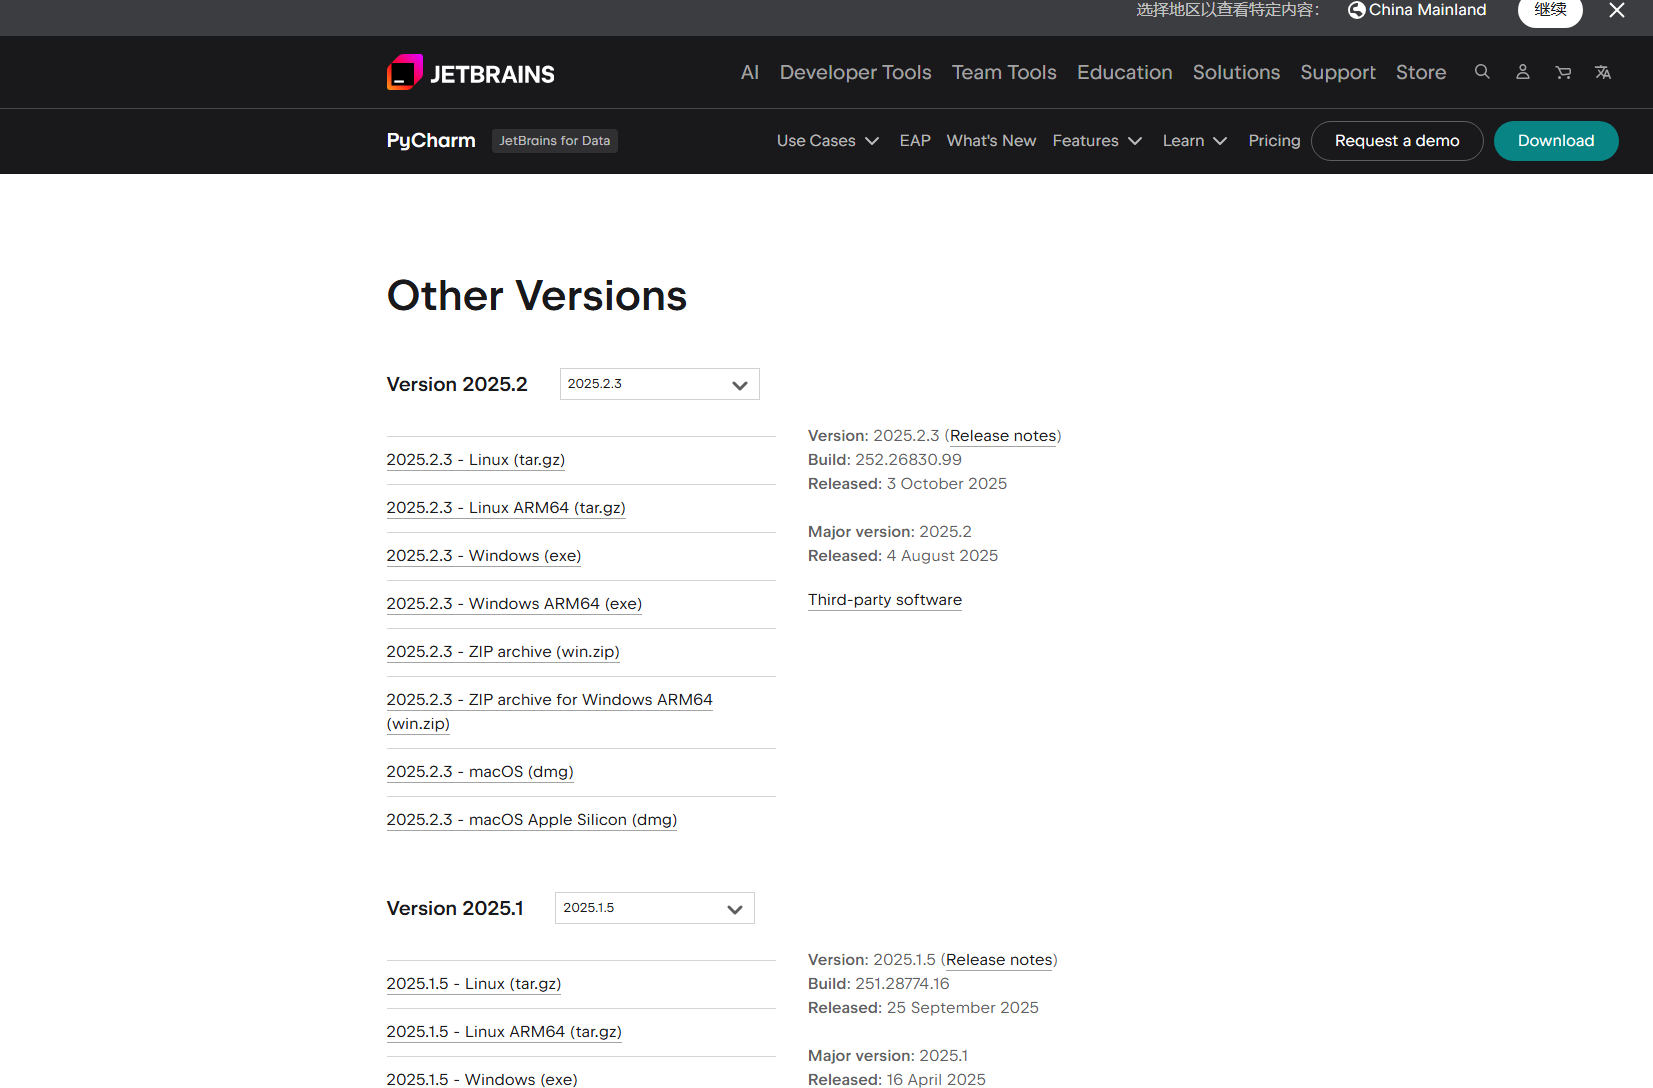
Task: Expand the Learn dropdown
Action: click(1195, 141)
